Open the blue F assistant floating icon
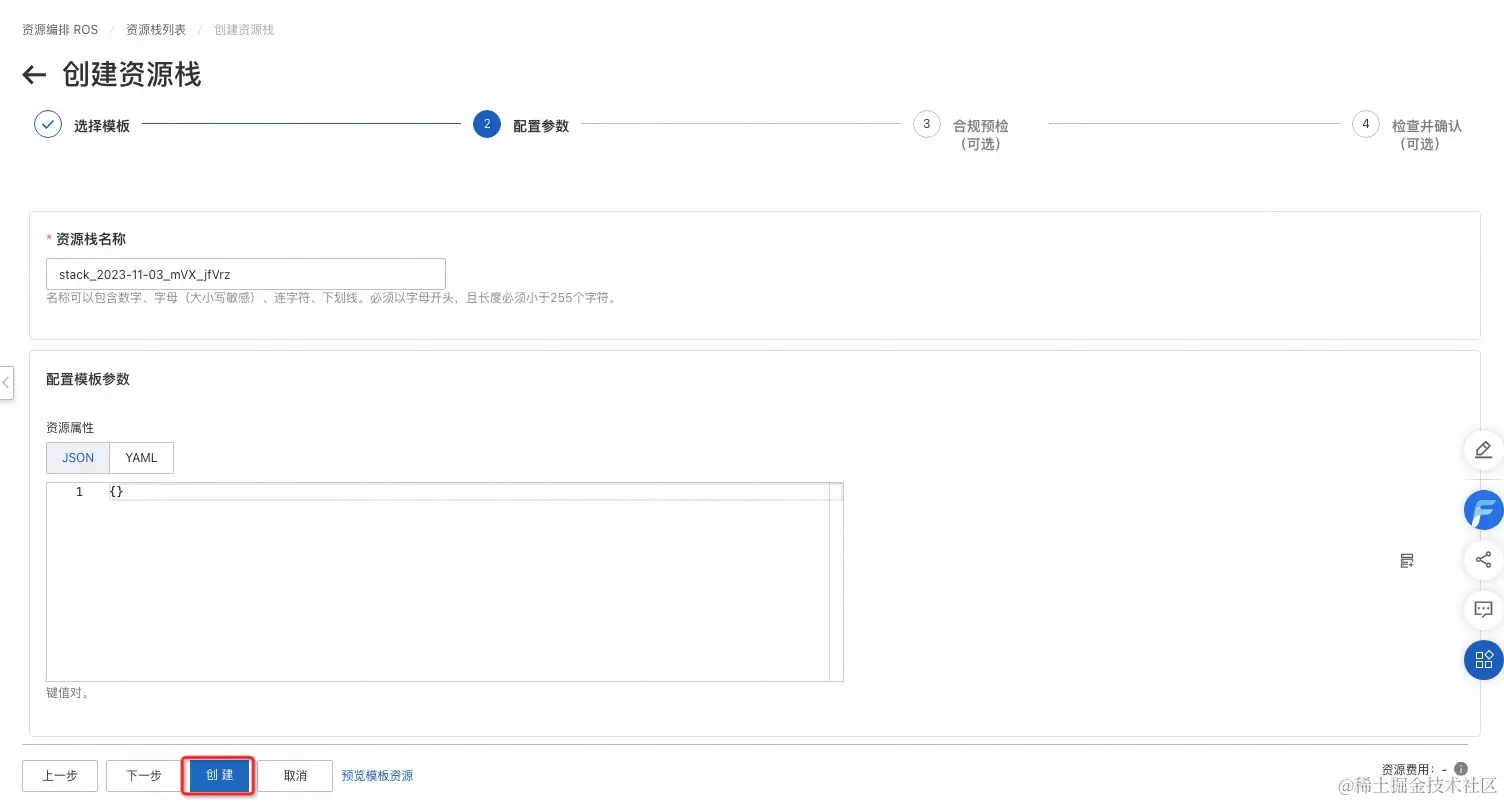Screen dimensions: 1504x802 (x=1483, y=510)
